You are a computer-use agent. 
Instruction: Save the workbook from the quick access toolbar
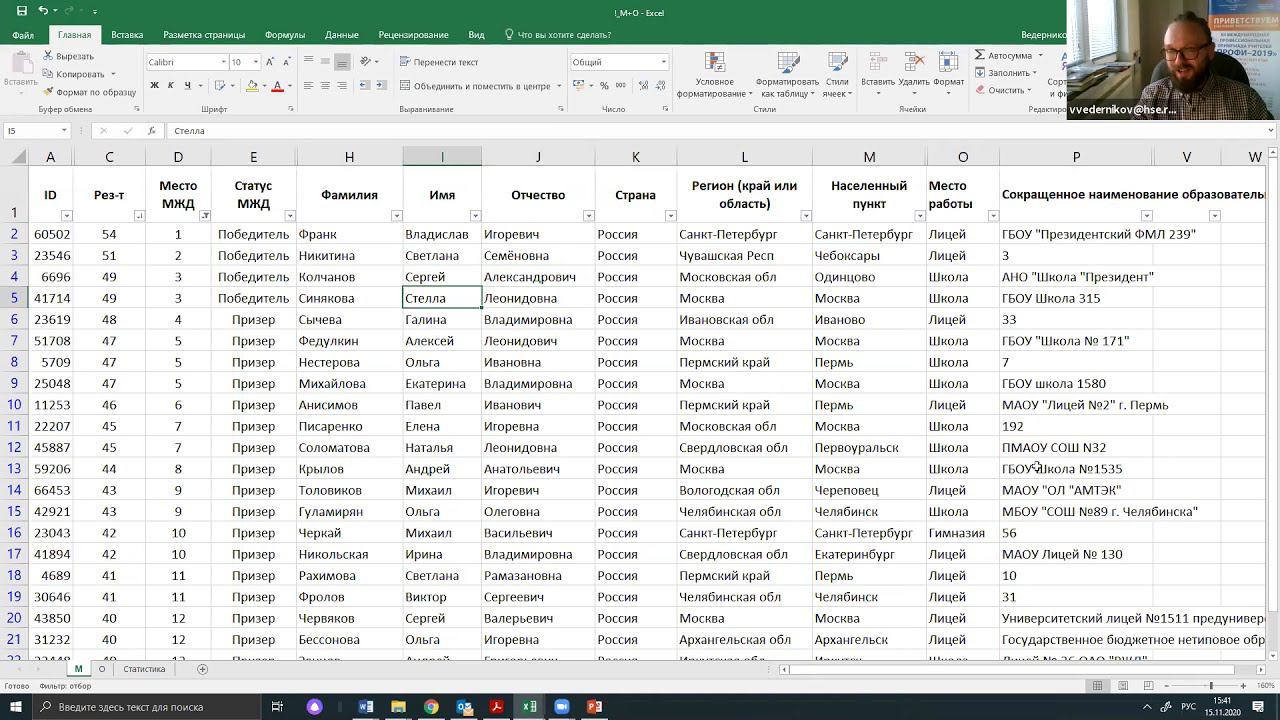pos(21,11)
